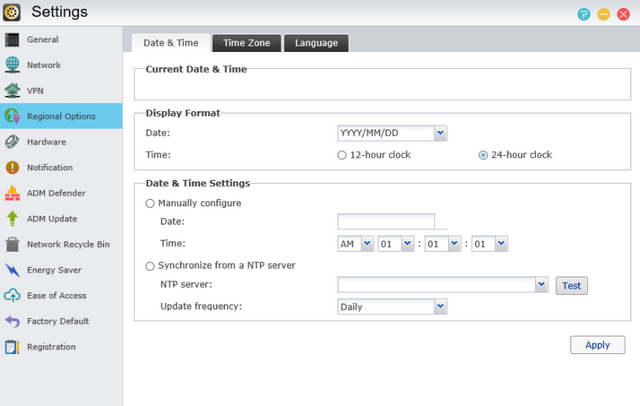The width and height of the screenshot is (640, 406).
Task: Open VPN settings icon
Action: coord(12,90)
